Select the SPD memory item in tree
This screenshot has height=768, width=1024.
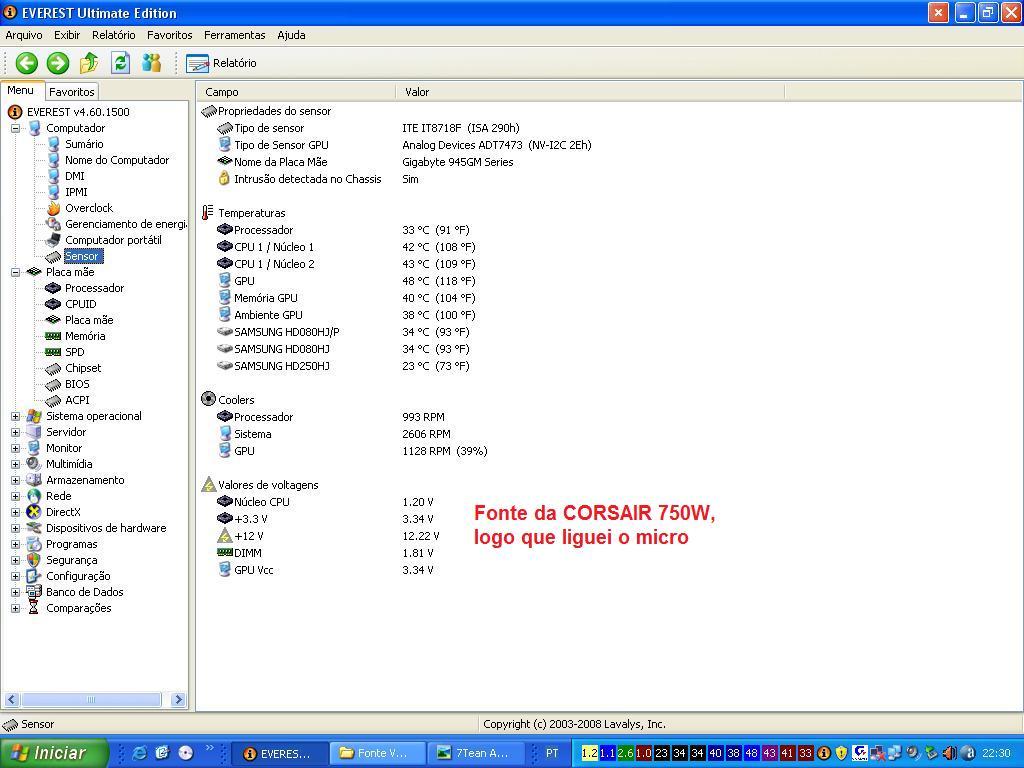tap(74, 352)
